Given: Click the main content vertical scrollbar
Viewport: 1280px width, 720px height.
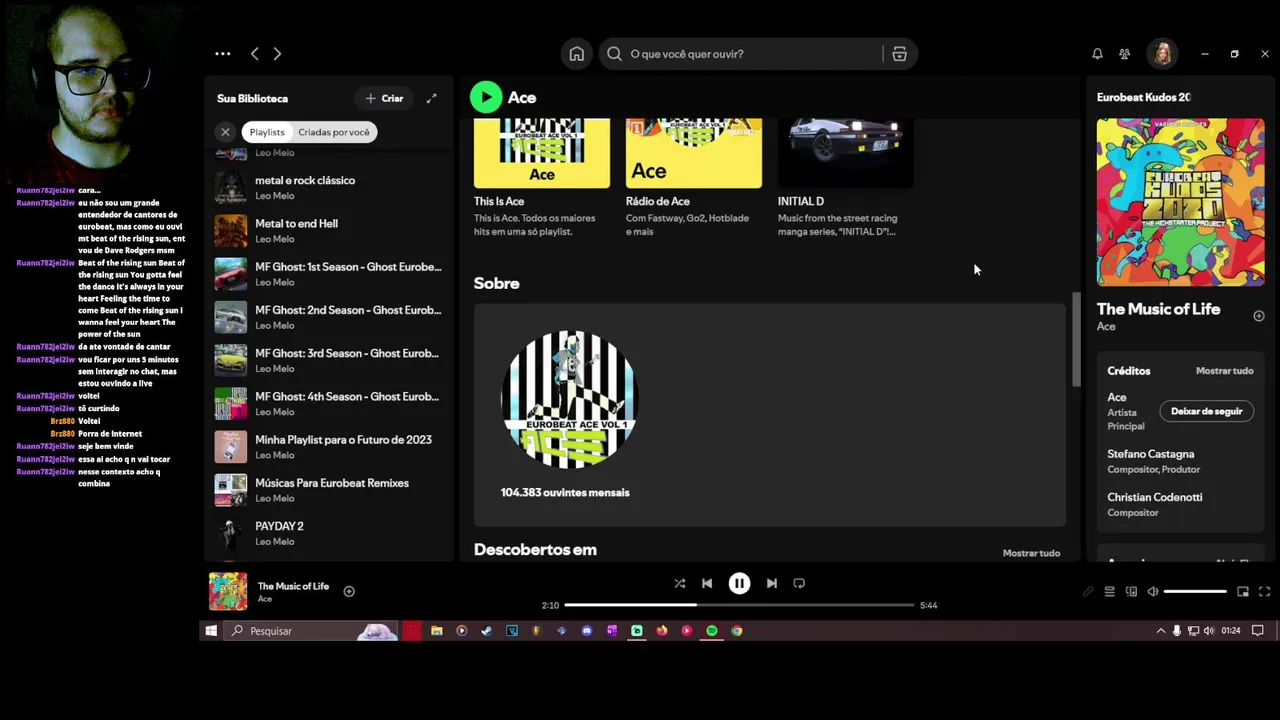Looking at the screenshot, I should click(1076, 340).
